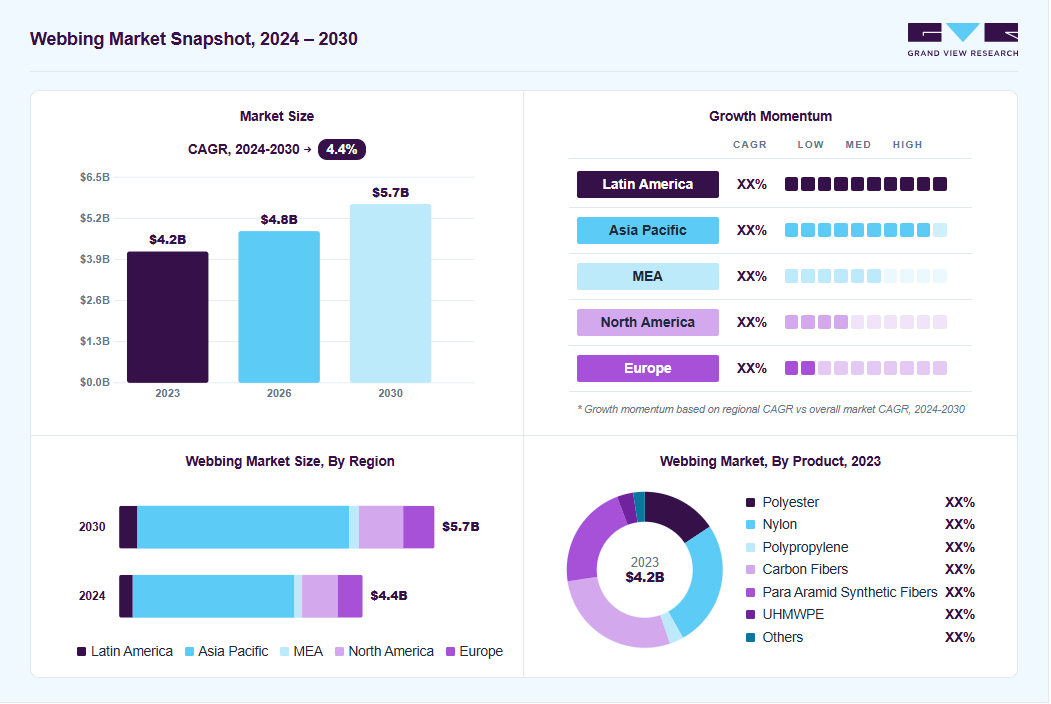
Task: Click Europe momentum indicator squares
Action: point(866,367)
